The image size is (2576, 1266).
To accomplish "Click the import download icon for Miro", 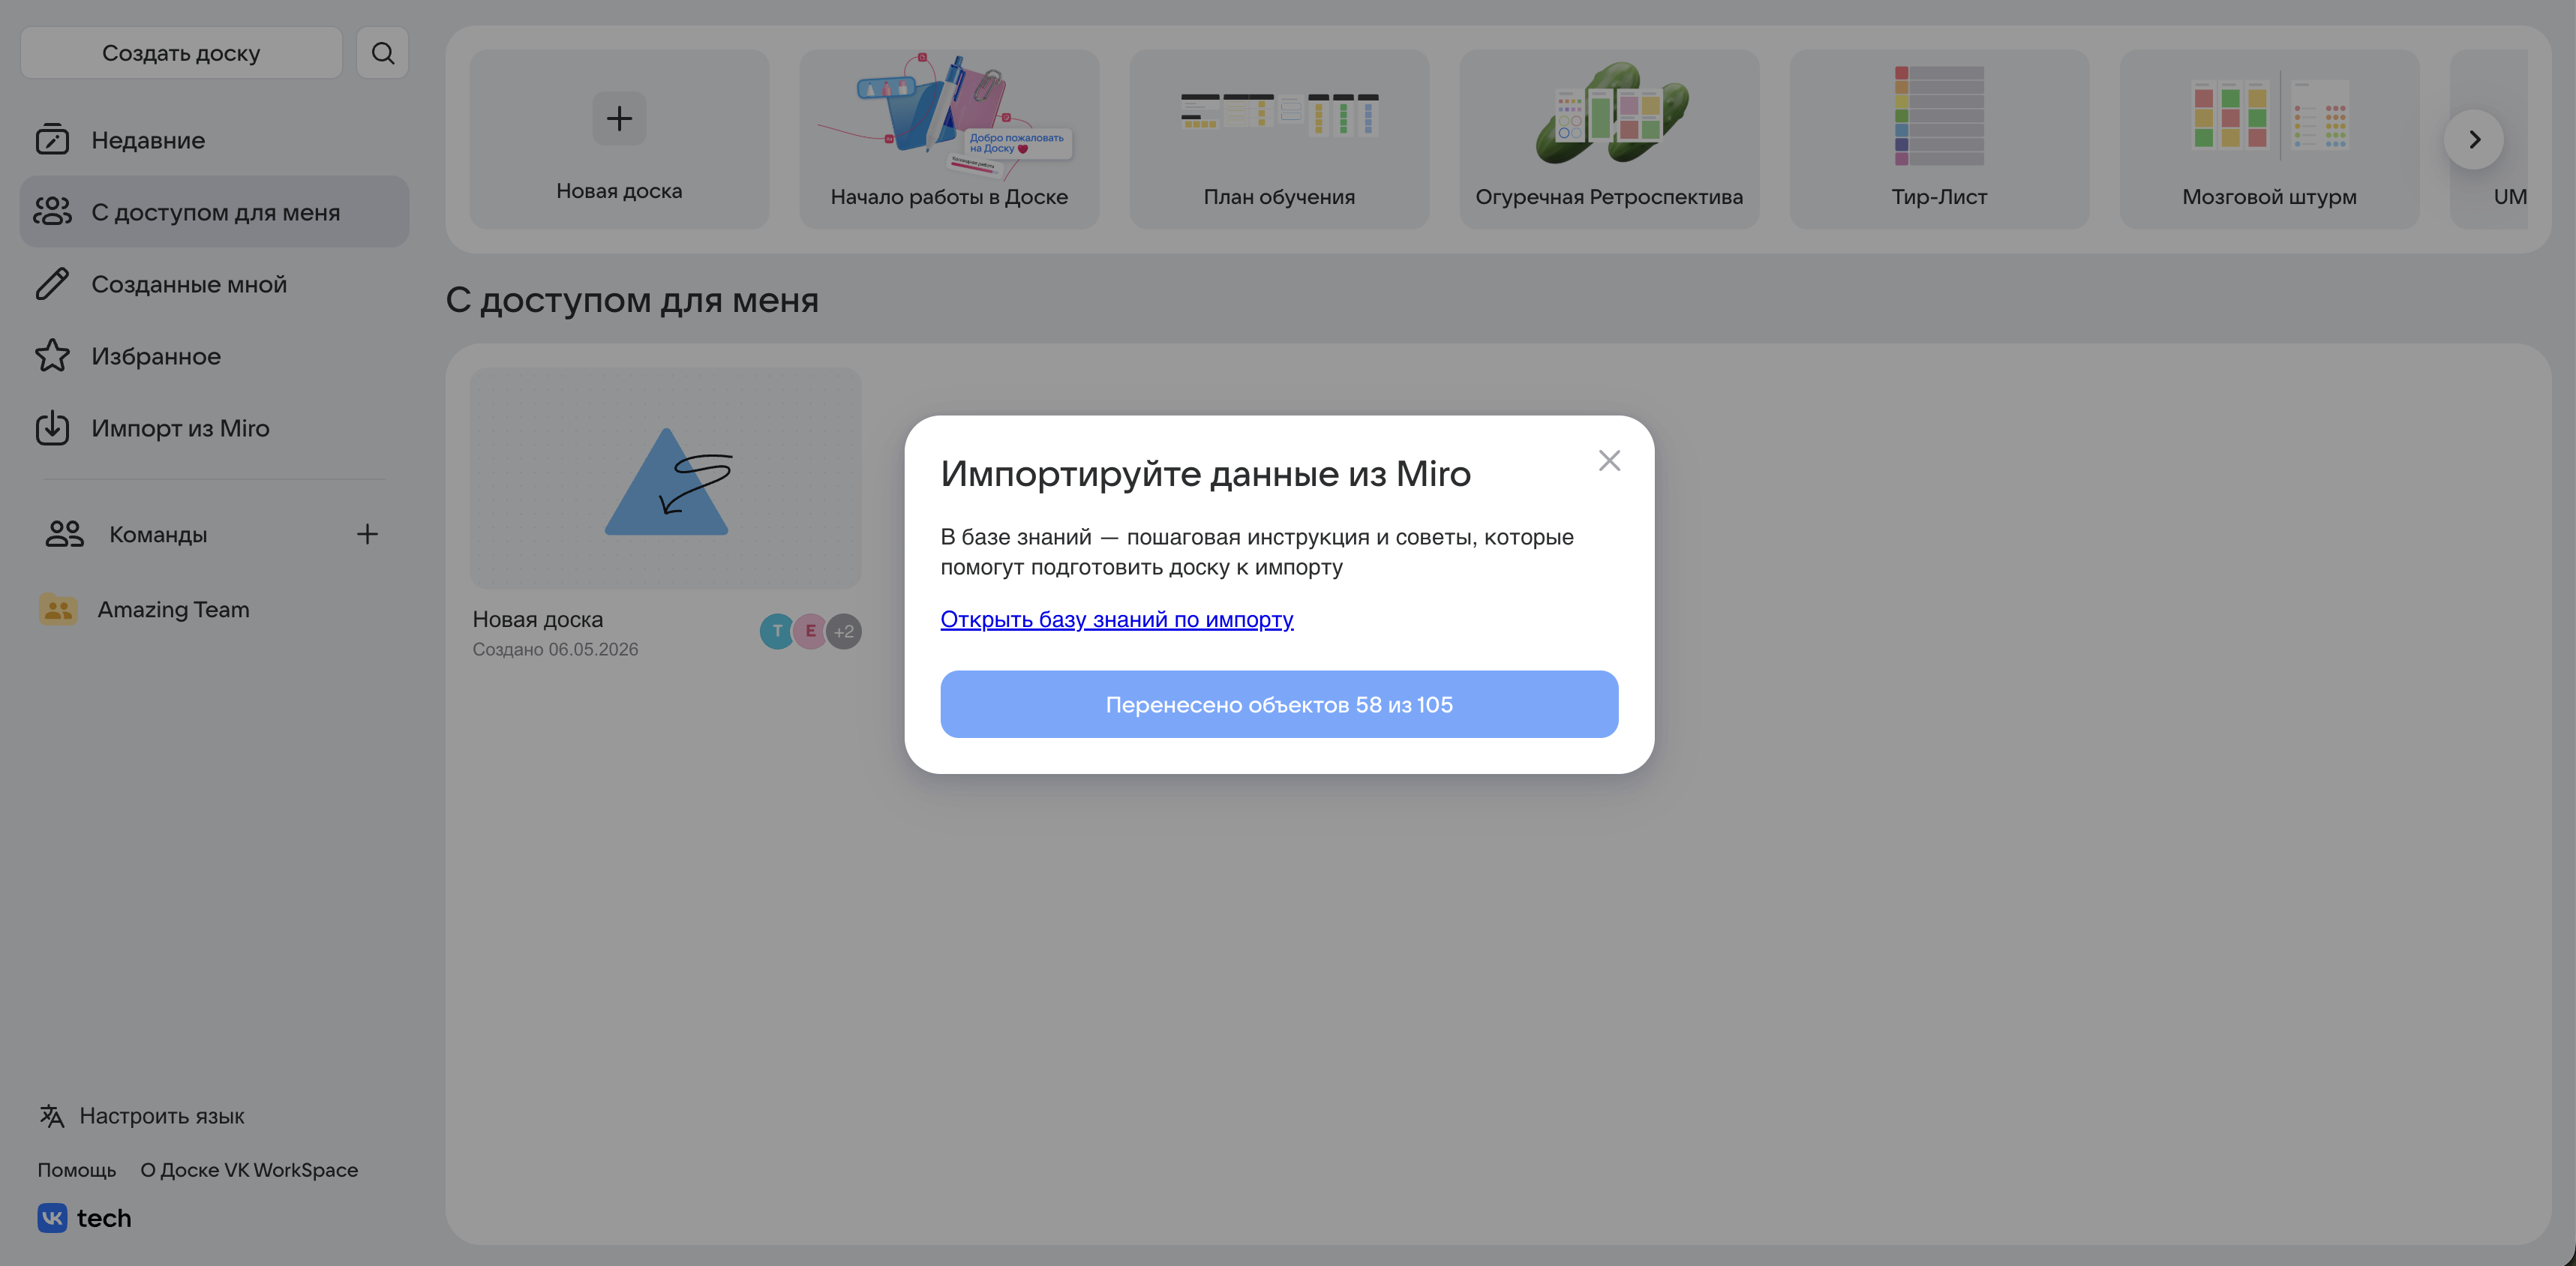I will pyautogui.click(x=52, y=428).
